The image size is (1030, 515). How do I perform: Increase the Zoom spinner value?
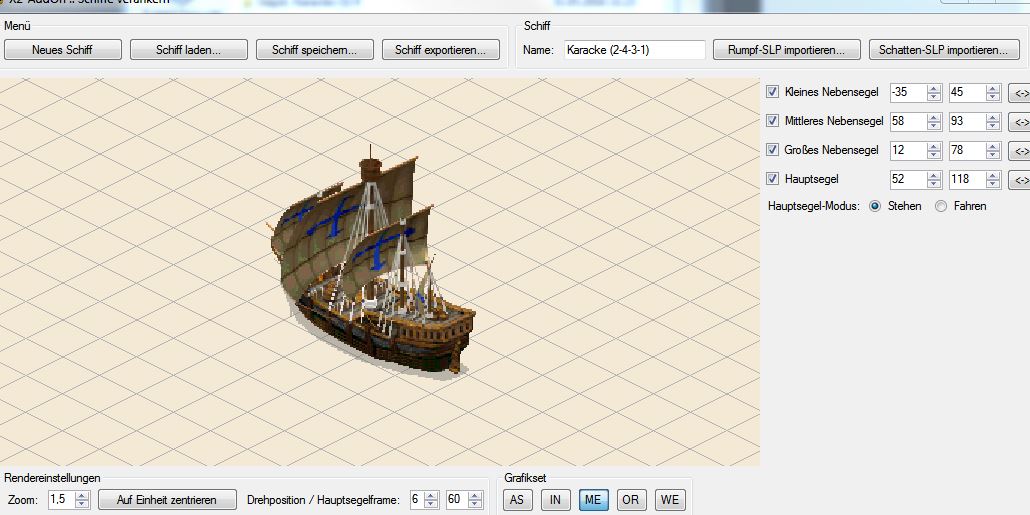point(82,495)
